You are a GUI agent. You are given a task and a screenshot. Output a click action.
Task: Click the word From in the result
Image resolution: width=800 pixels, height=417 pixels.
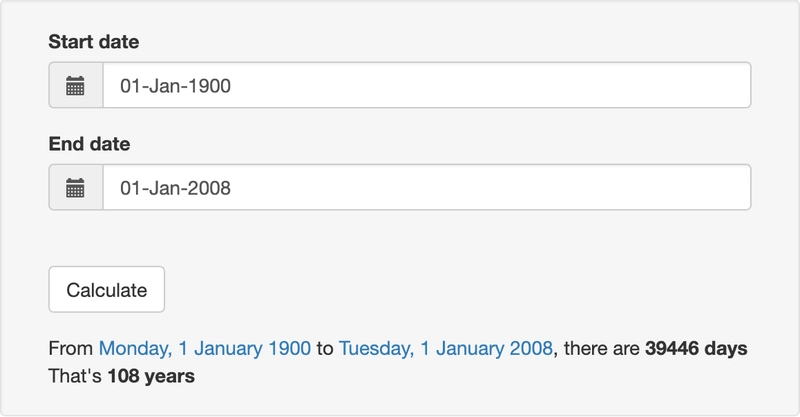(x=70, y=349)
